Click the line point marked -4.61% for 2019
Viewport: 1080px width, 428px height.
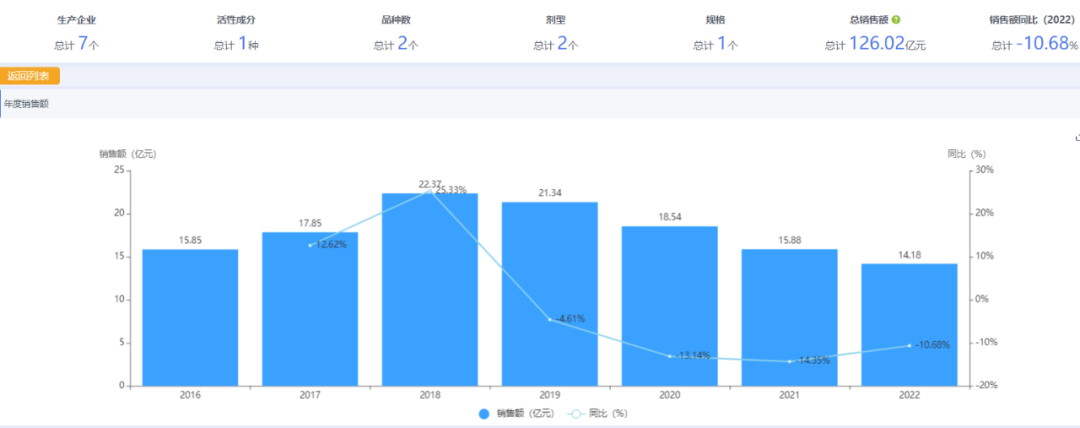point(550,319)
